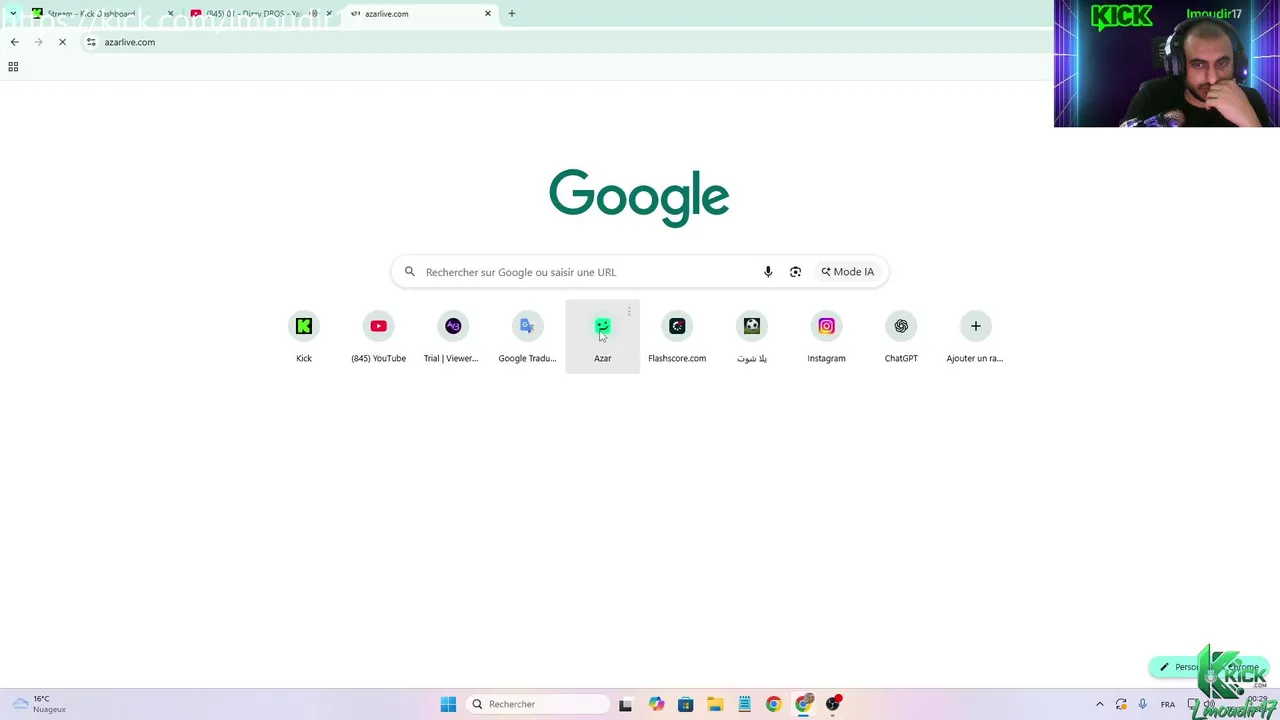Close the azarlive.com tab
The height and width of the screenshot is (720, 1280).
click(x=488, y=14)
